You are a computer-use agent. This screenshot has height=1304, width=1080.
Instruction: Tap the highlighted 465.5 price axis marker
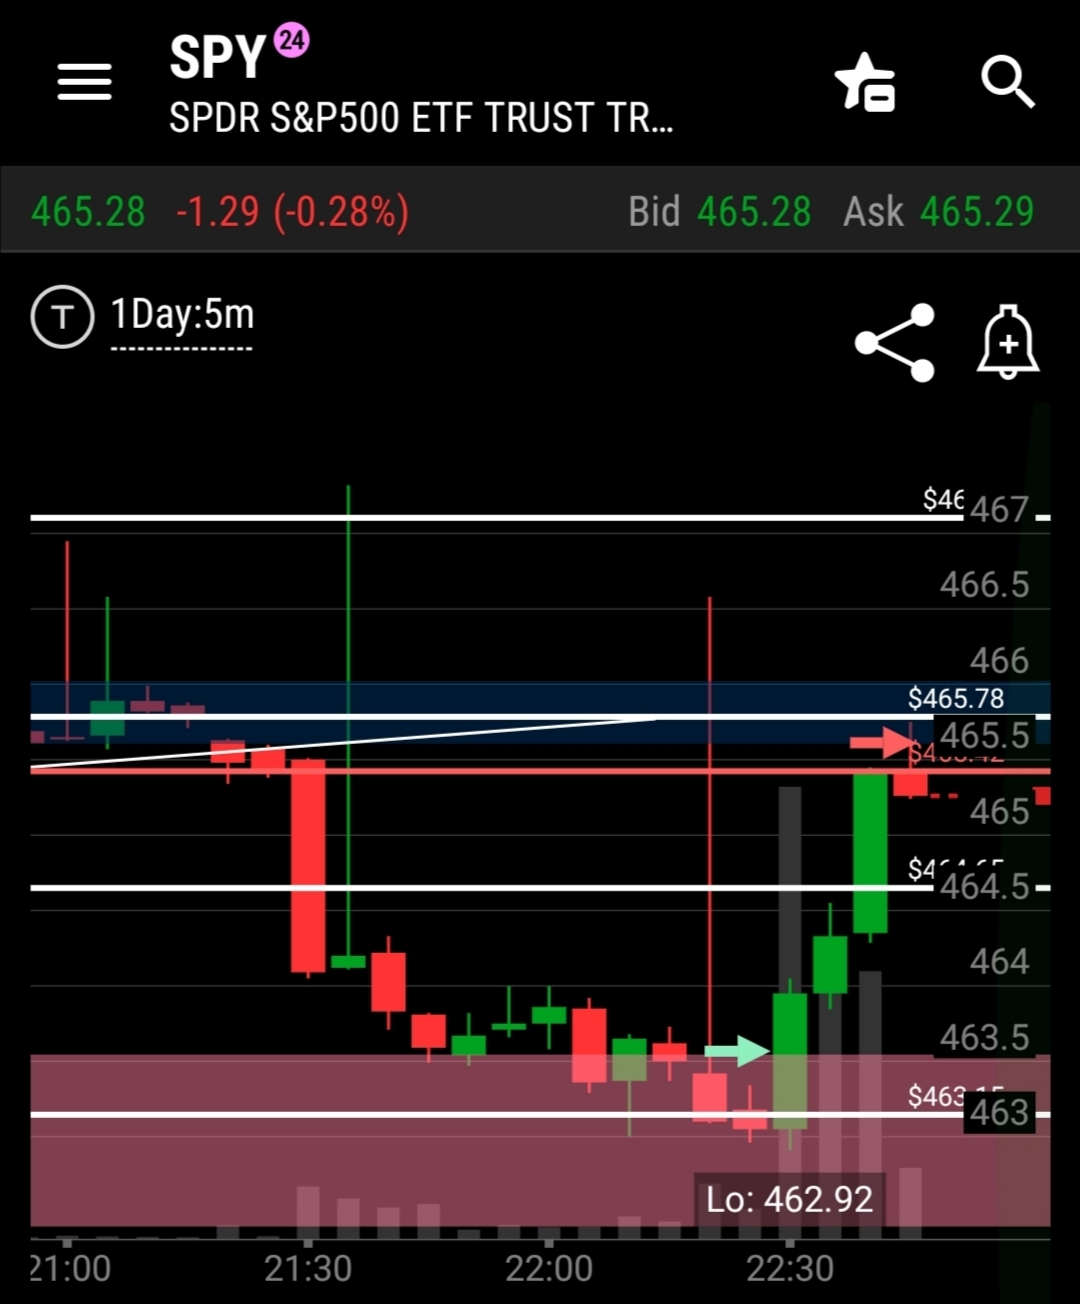(984, 736)
